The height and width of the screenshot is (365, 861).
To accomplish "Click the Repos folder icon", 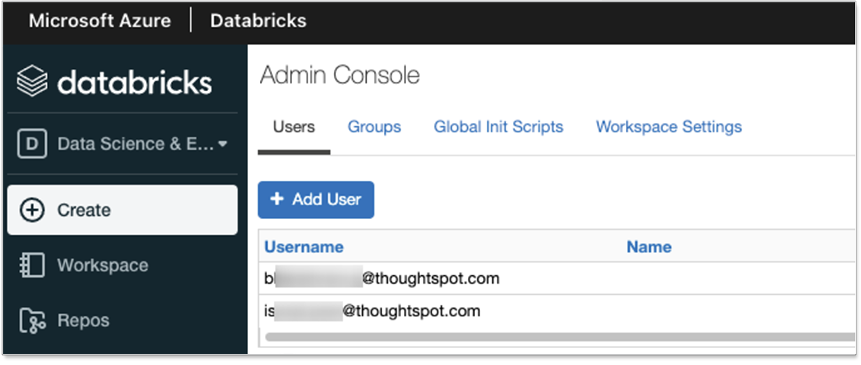I will [x=32, y=321].
